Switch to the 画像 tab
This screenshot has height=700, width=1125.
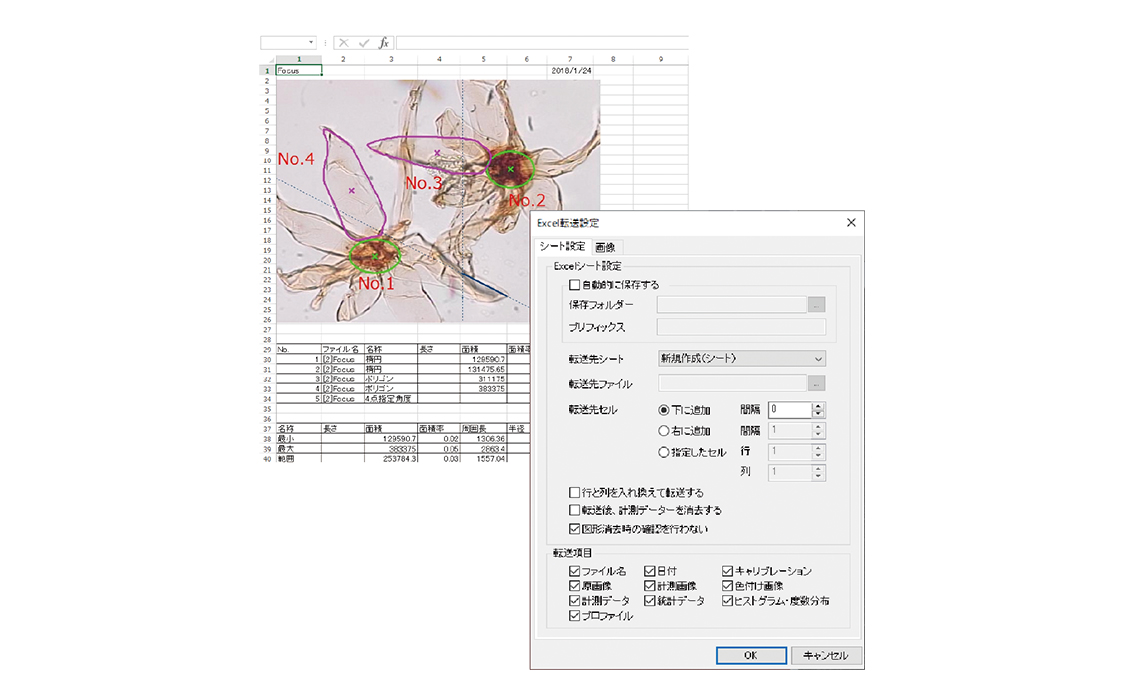point(606,247)
